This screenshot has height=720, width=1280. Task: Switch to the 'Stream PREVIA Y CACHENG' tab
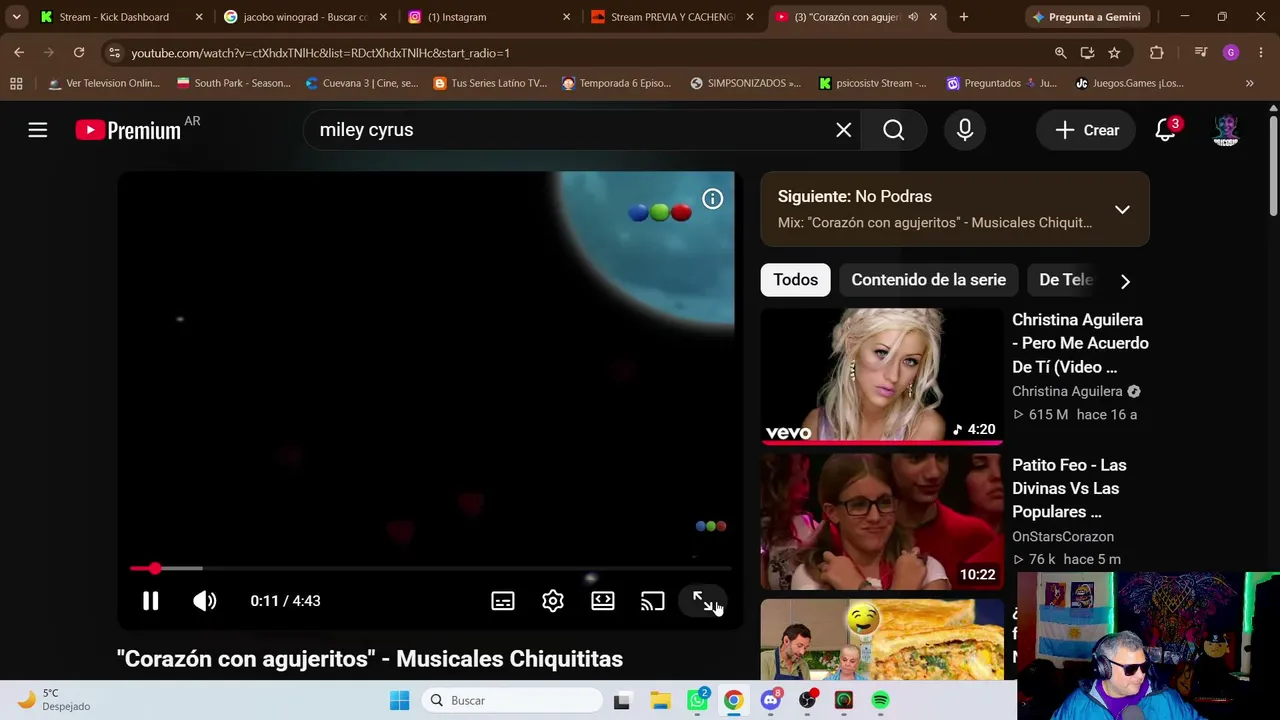point(672,17)
